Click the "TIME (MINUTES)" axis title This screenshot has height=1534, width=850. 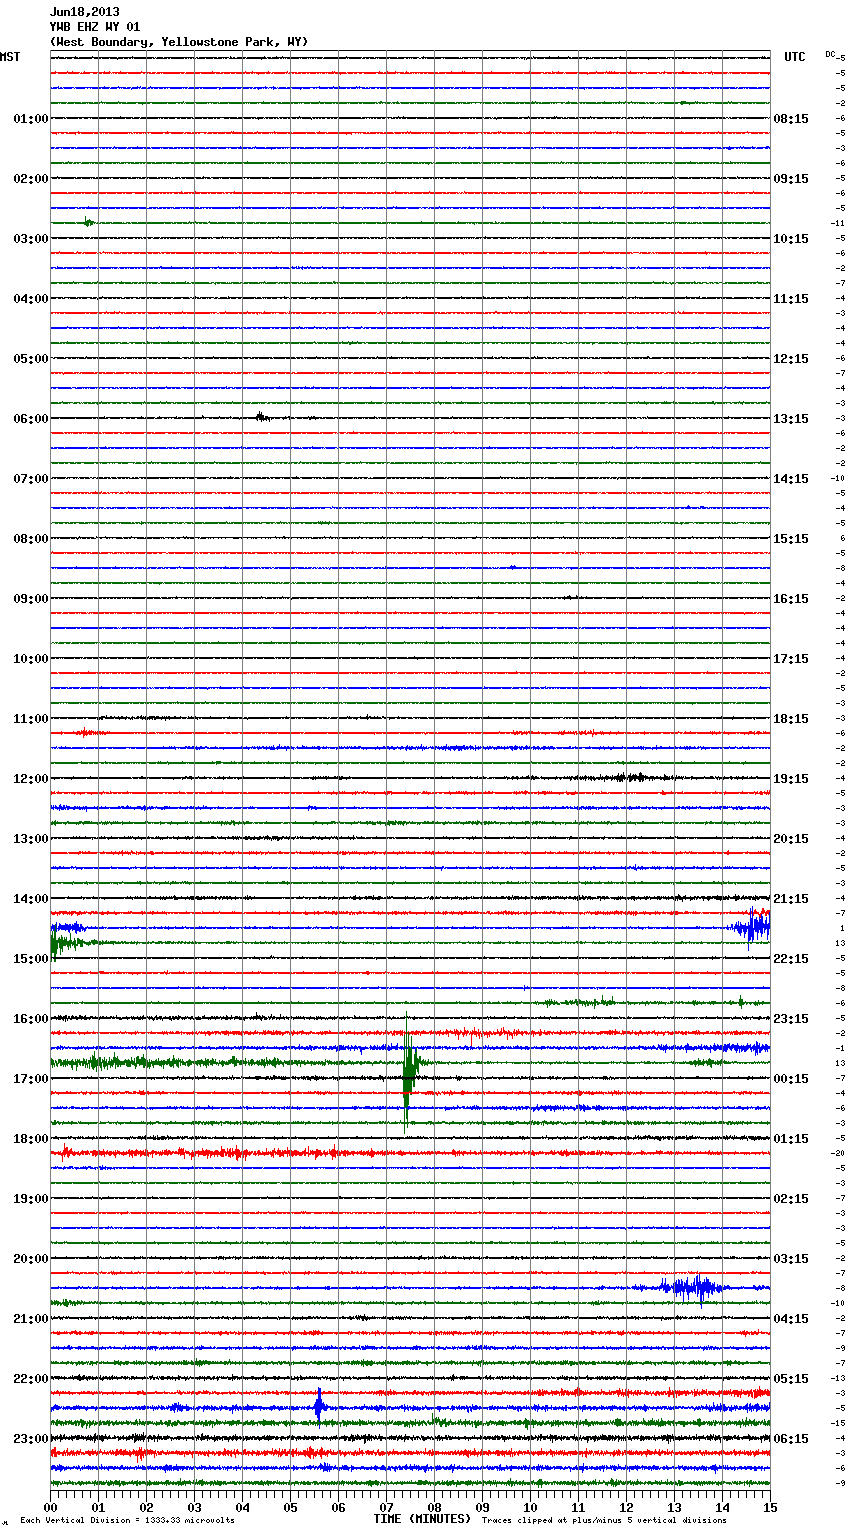[x=422, y=1519]
